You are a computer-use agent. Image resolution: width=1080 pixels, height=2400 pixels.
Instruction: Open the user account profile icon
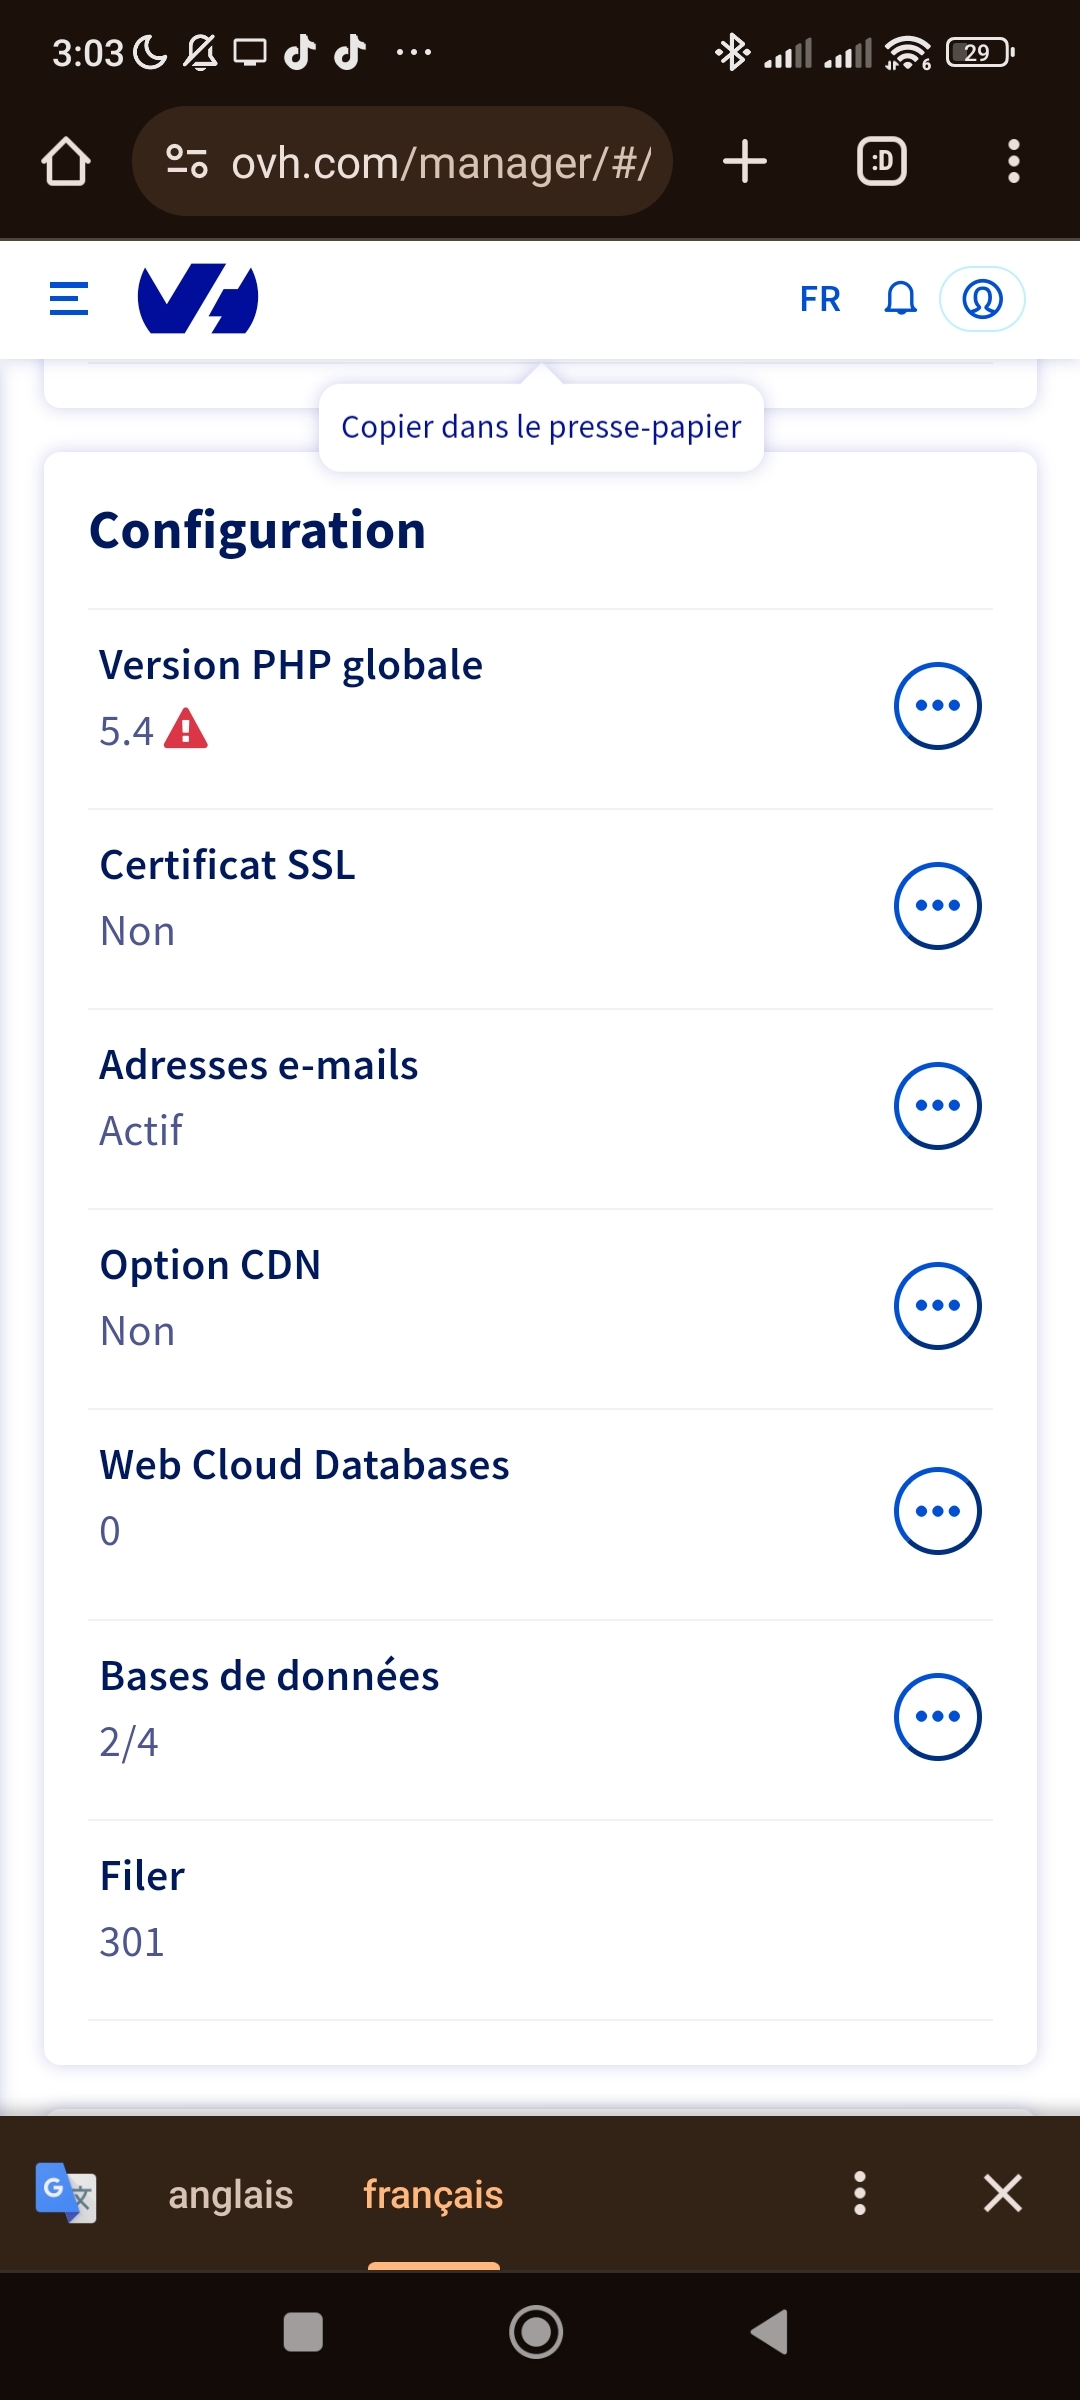coord(982,298)
